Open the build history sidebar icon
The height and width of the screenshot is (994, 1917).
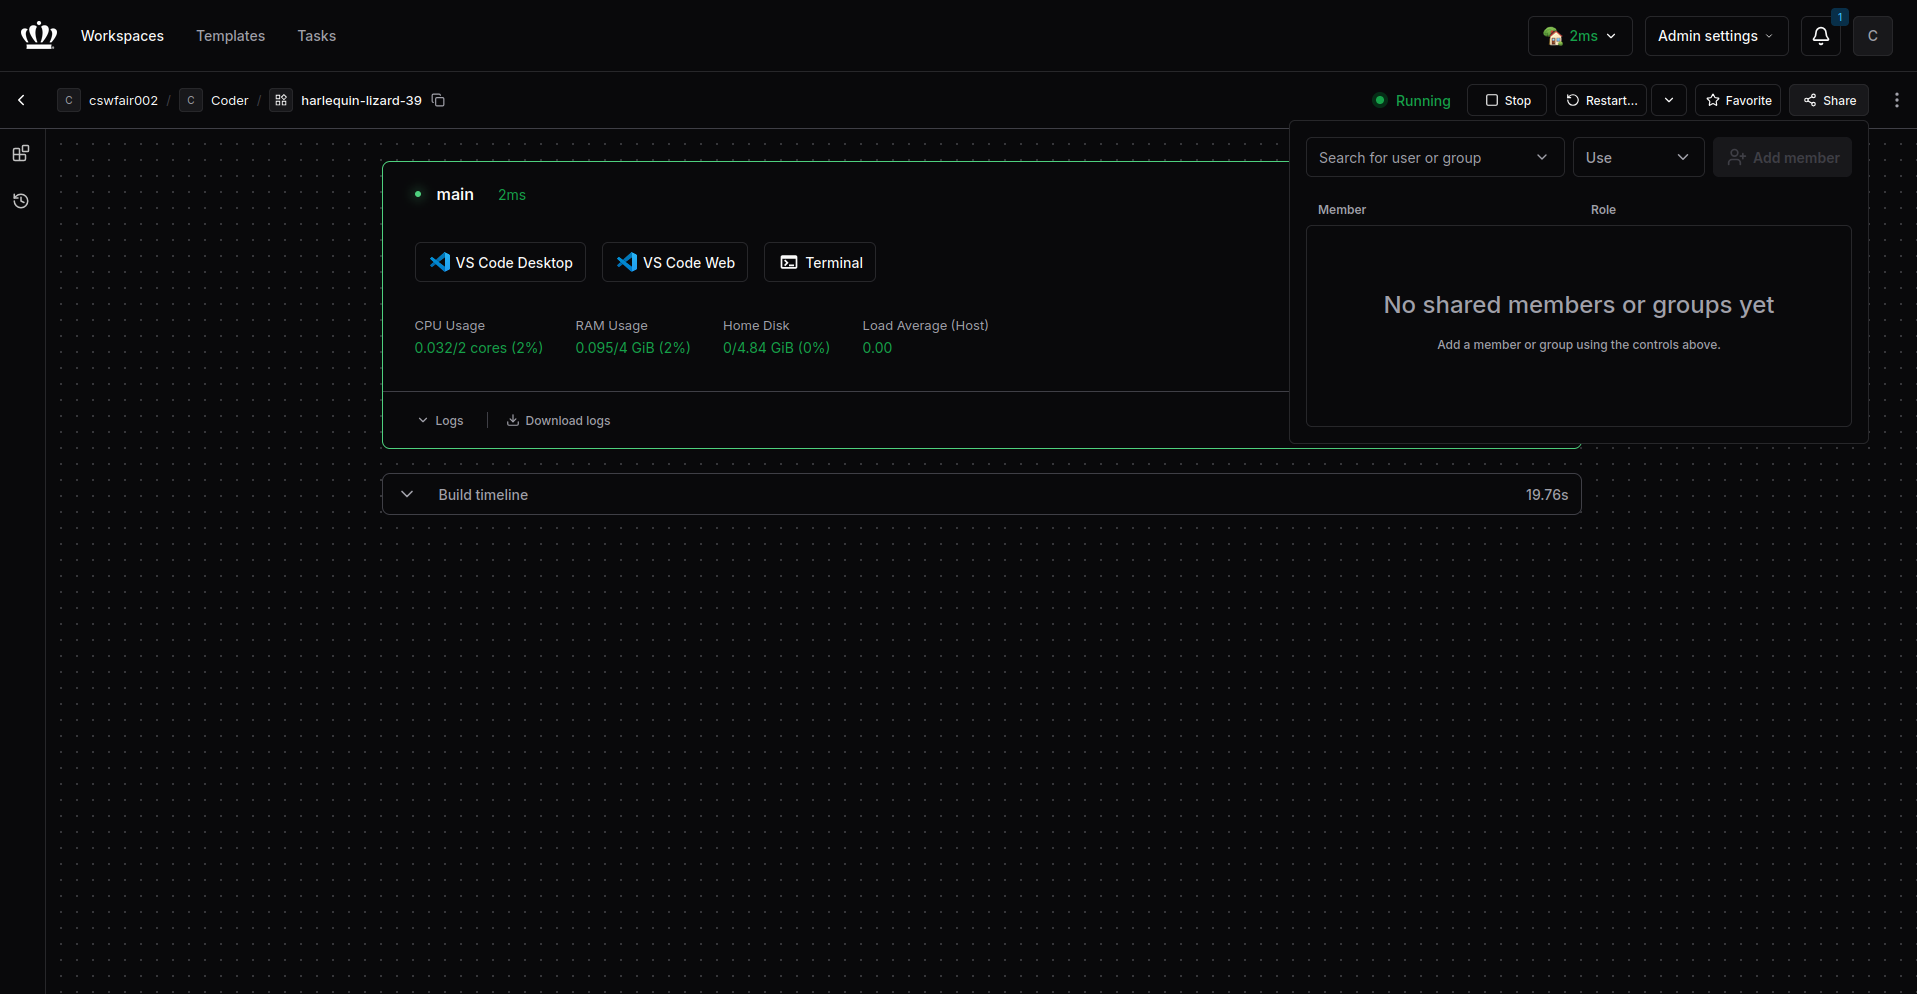(21, 201)
